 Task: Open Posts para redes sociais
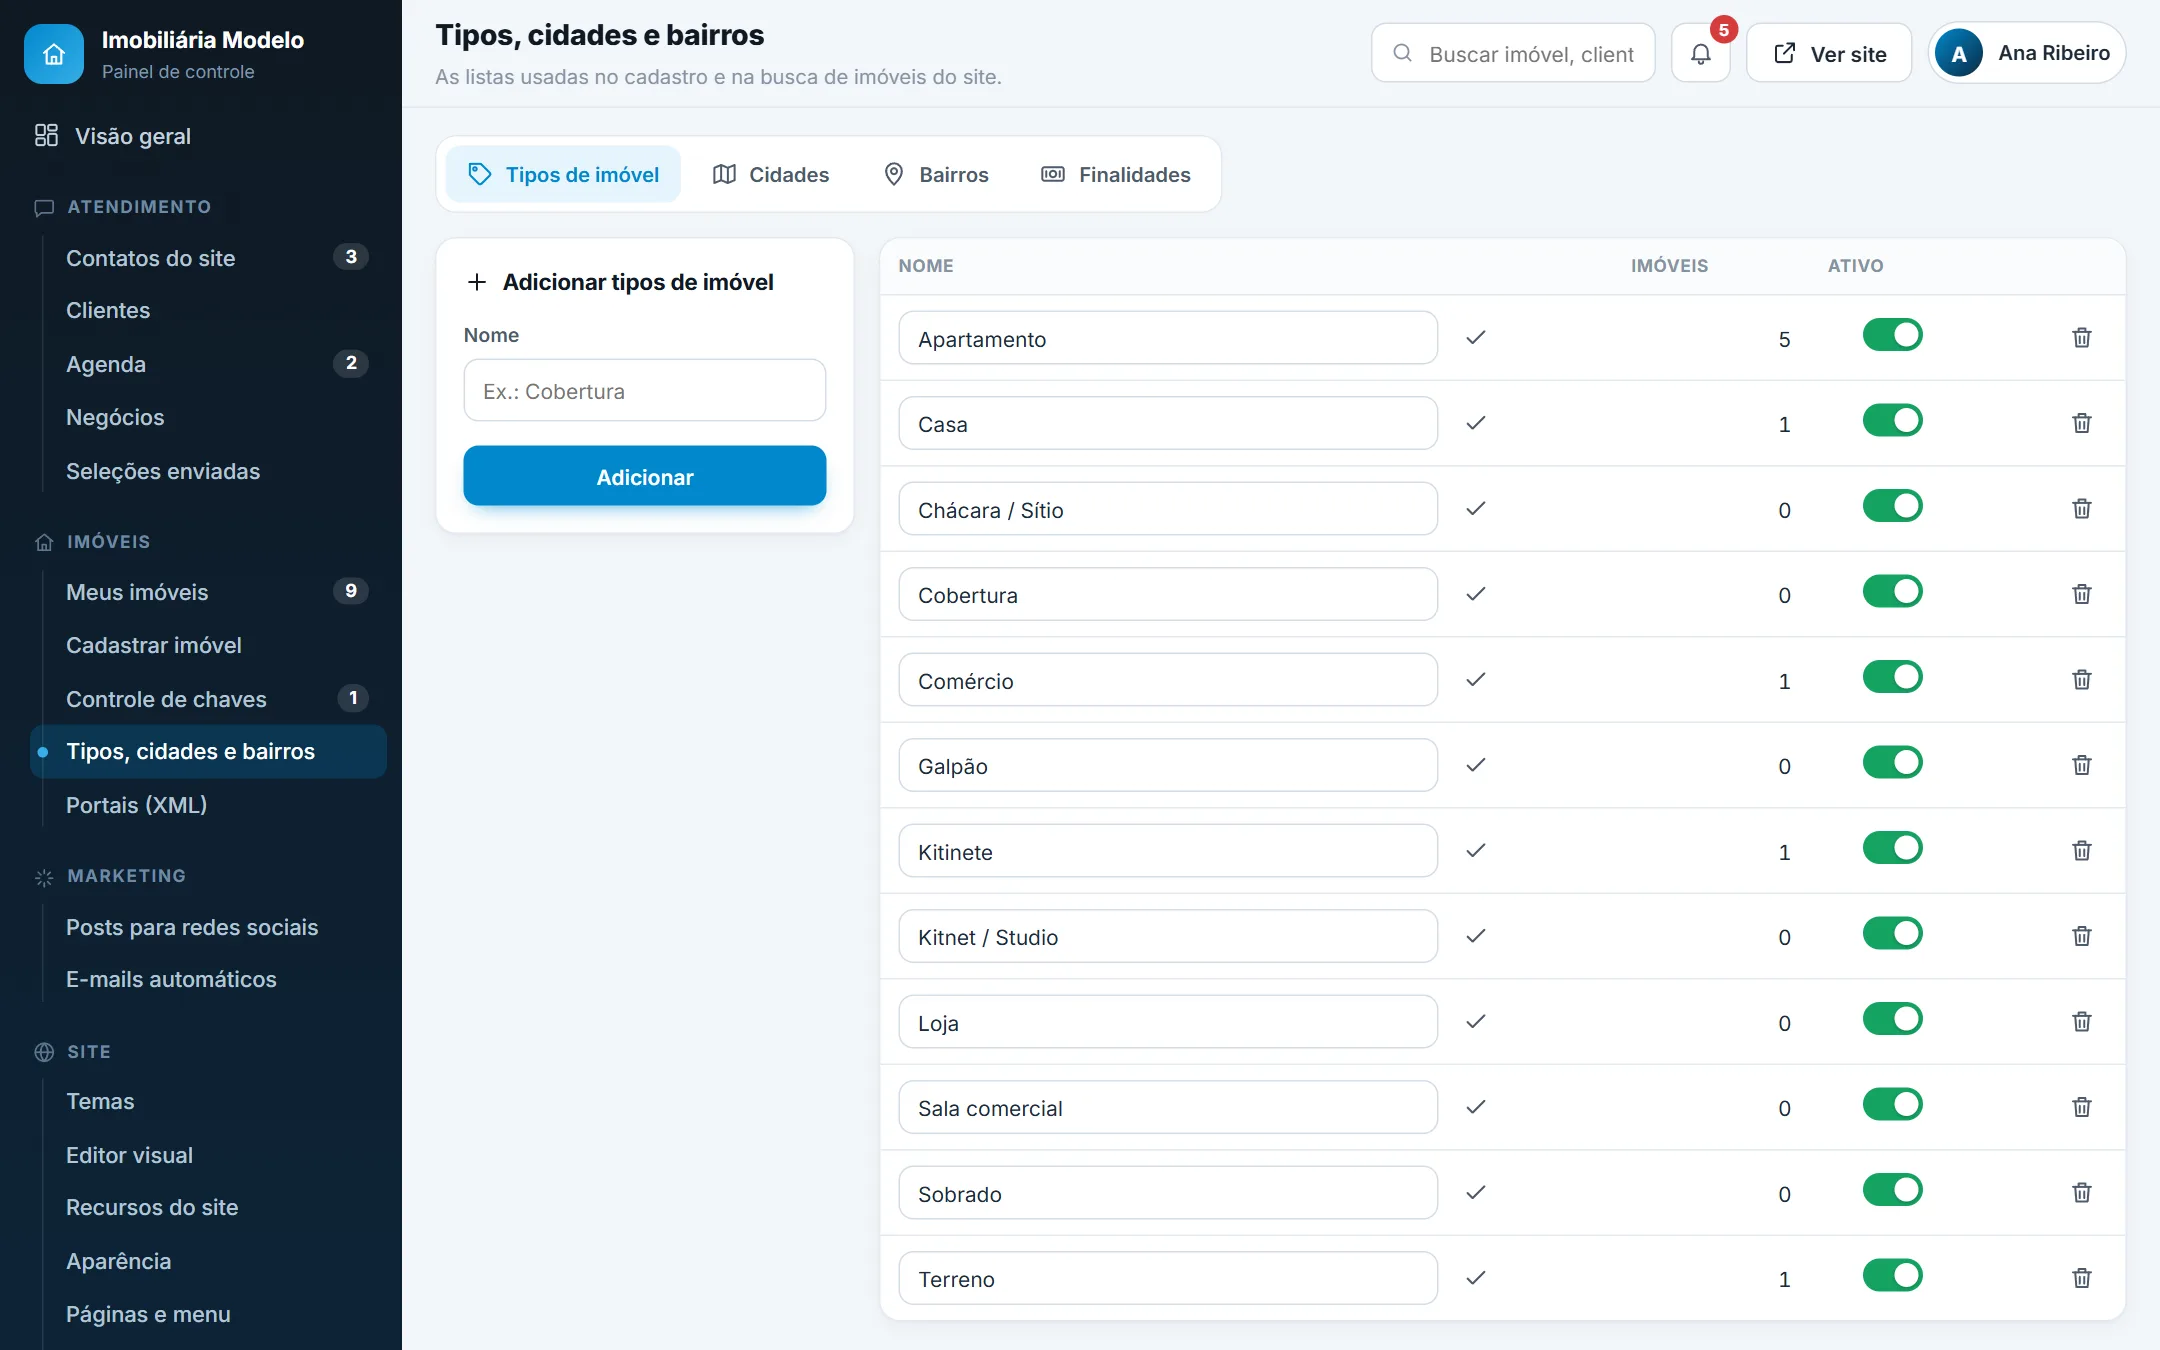[x=209, y=927]
